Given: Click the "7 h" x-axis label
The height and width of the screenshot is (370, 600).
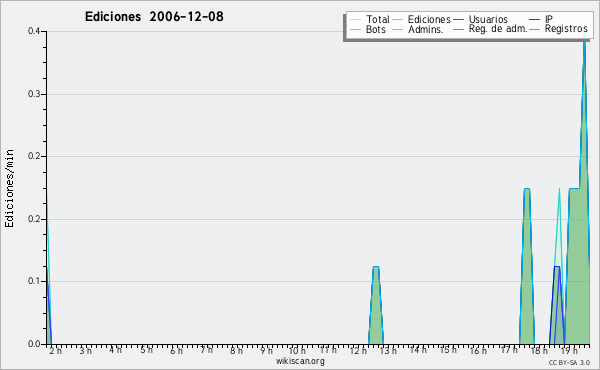Looking at the screenshot, I should 207,350.
